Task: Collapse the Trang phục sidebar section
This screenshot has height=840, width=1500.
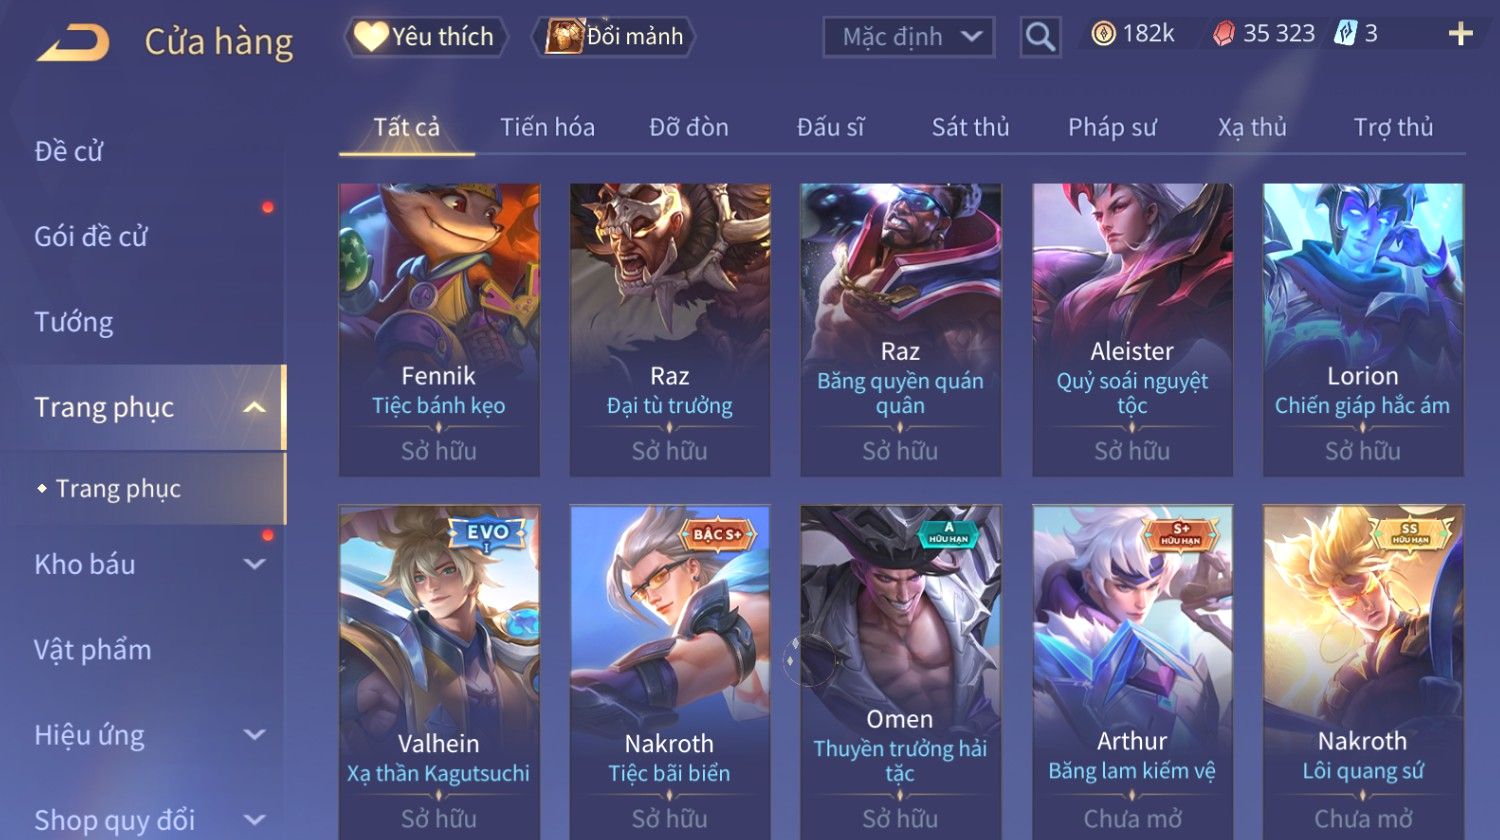Action: [255, 407]
